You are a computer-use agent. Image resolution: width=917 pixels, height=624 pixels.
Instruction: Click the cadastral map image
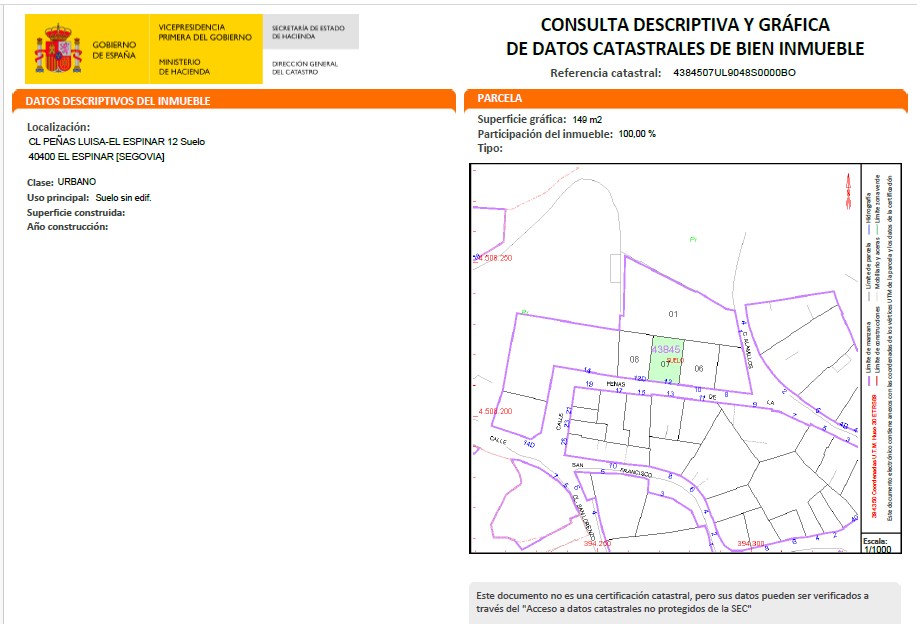666,358
